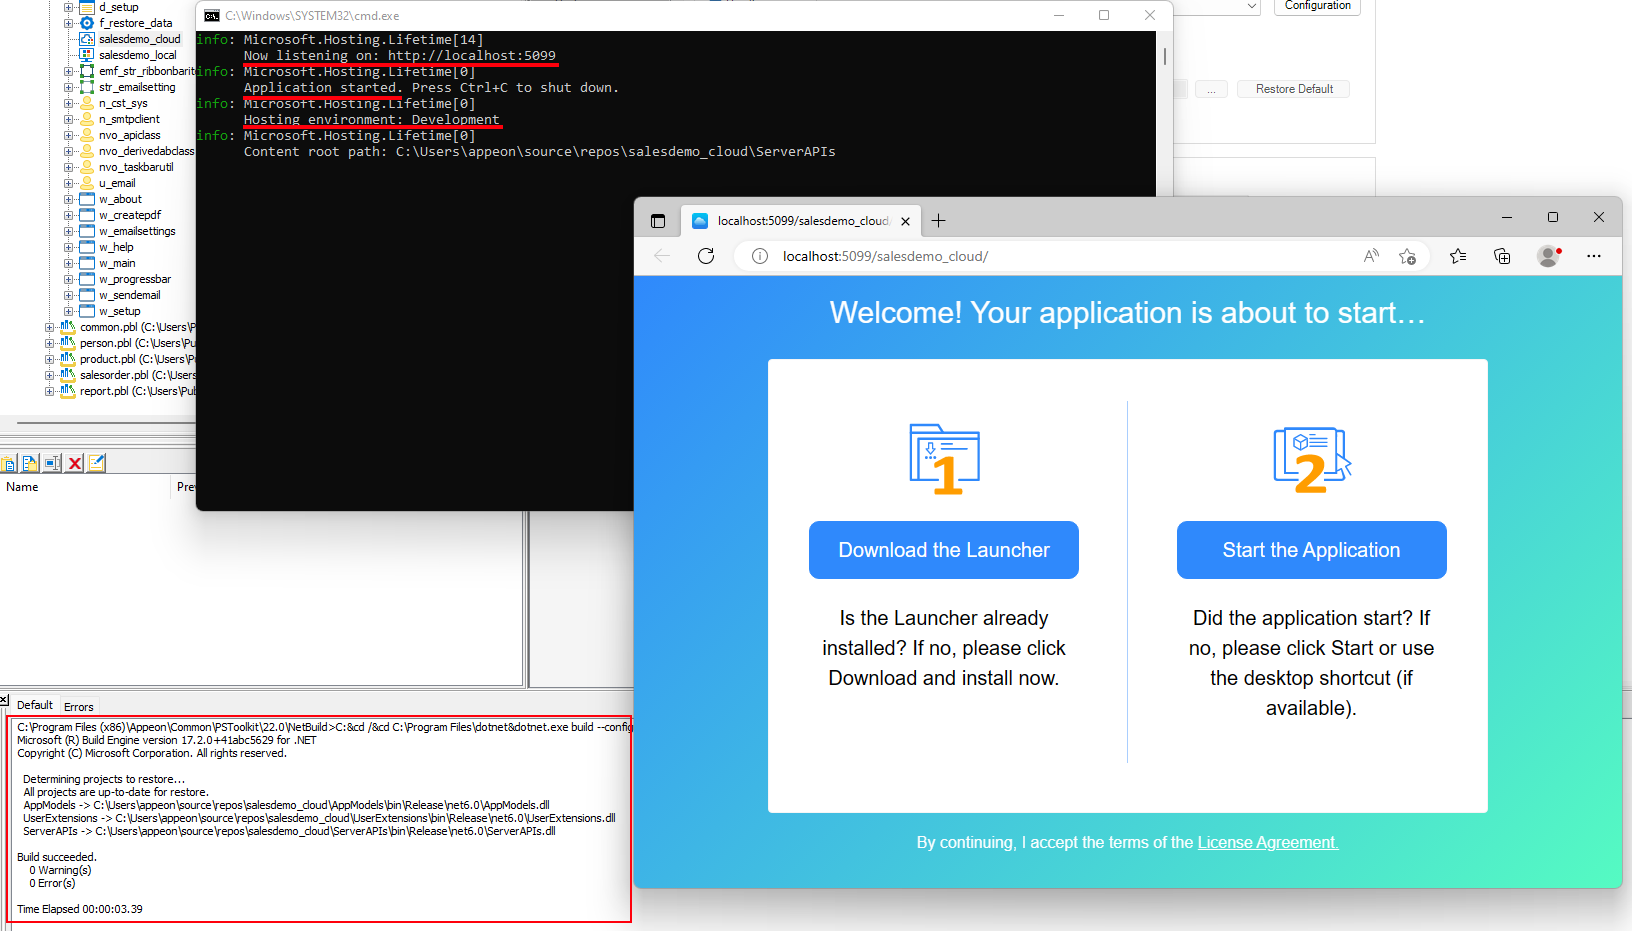The image size is (1632, 931).
Task: Select salesdemo_cloud in the tree
Action: tap(139, 39)
